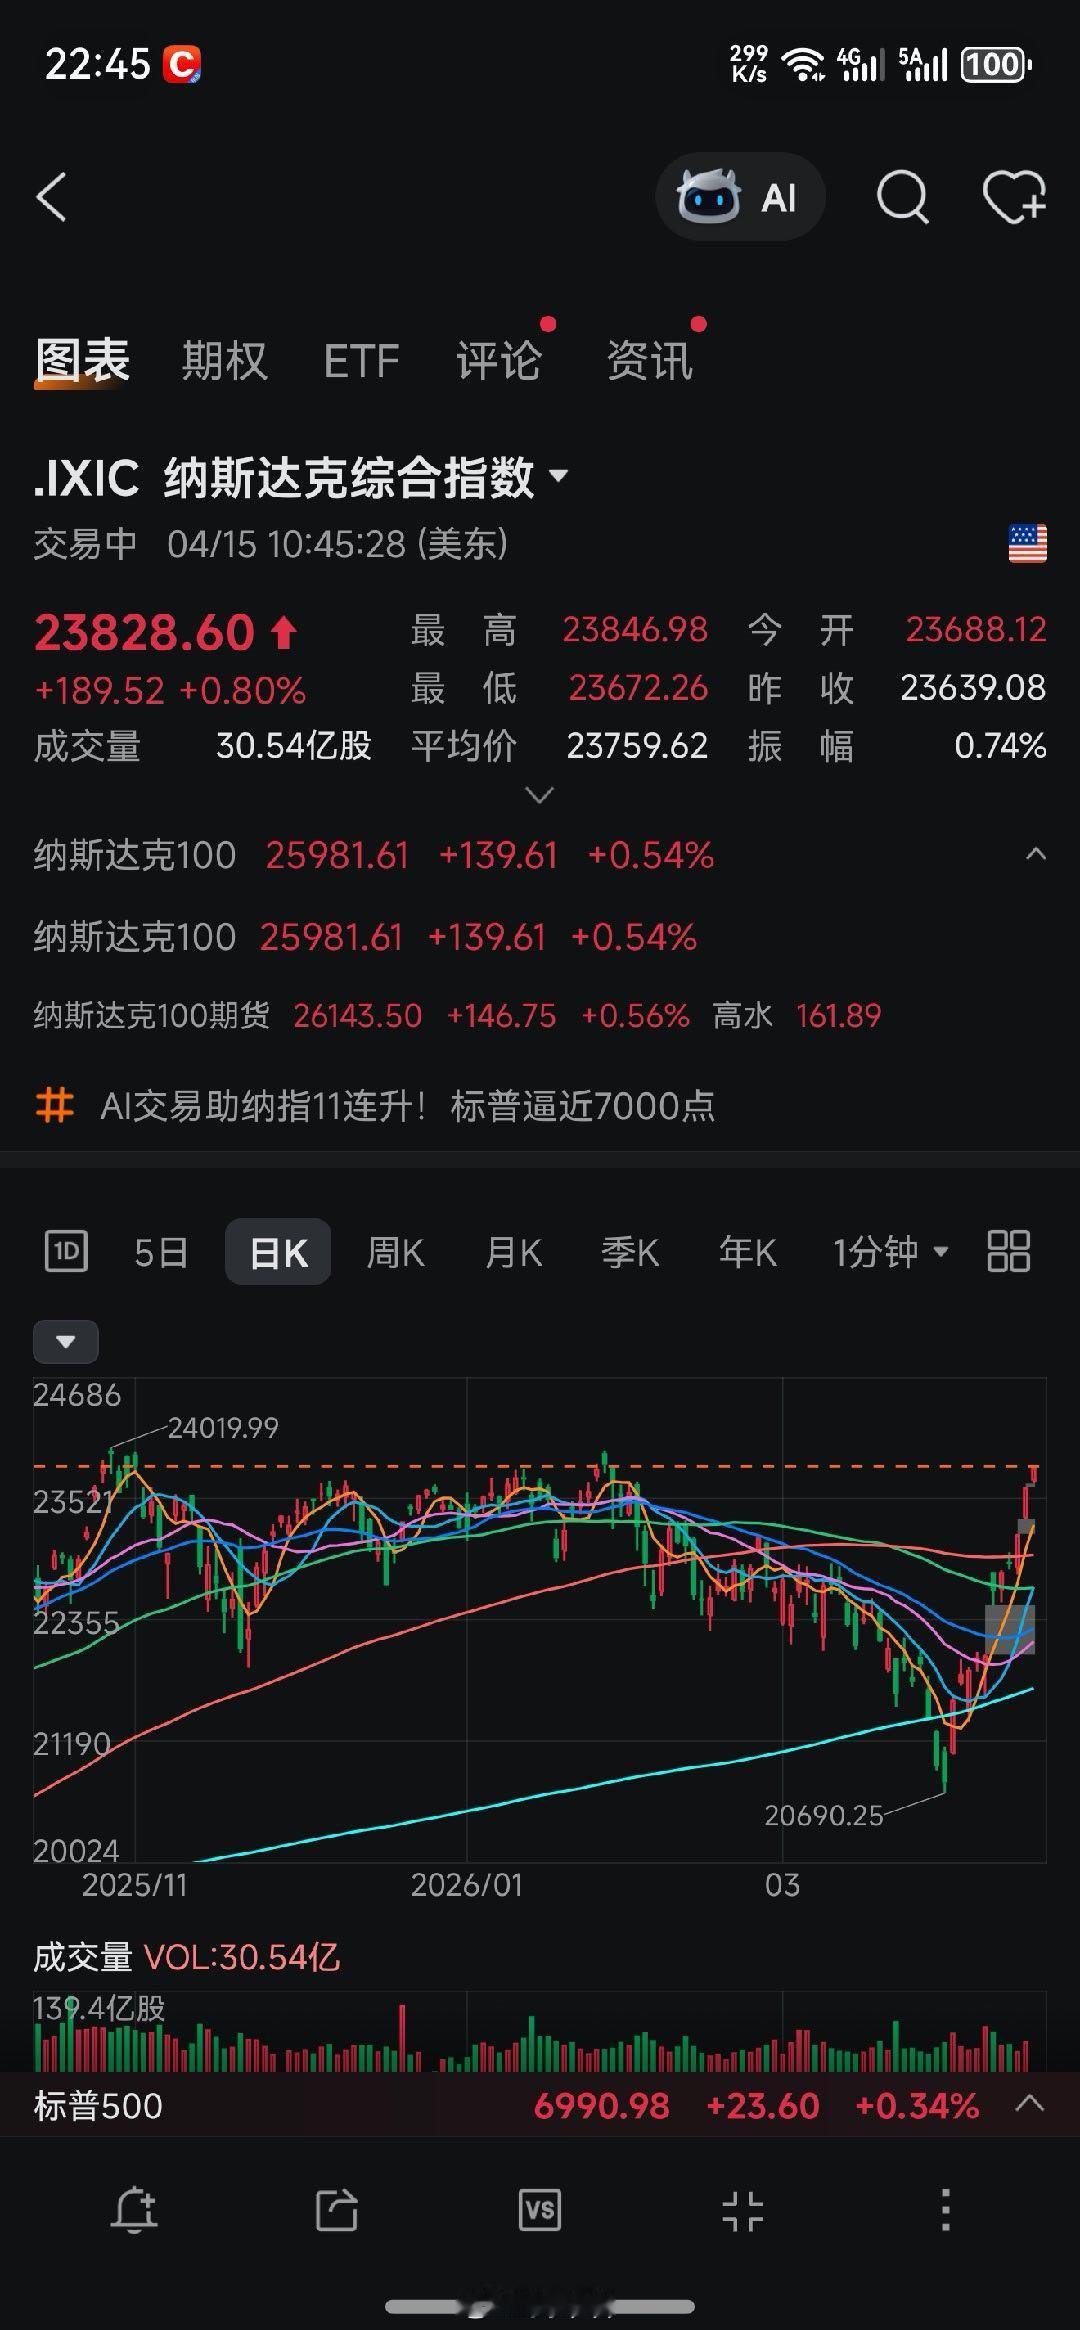Open the index name dropdown triangle
The image size is (1080, 2330).
tap(559, 476)
